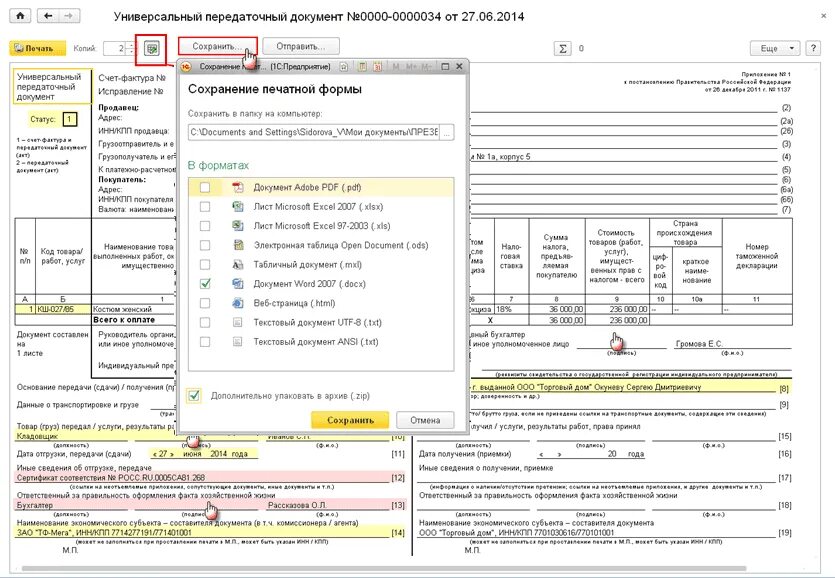The height and width of the screenshot is (578, 835).
Task: Check Лист Microsoft Excel 97-2003 (.xls) format
Action: 205,226
